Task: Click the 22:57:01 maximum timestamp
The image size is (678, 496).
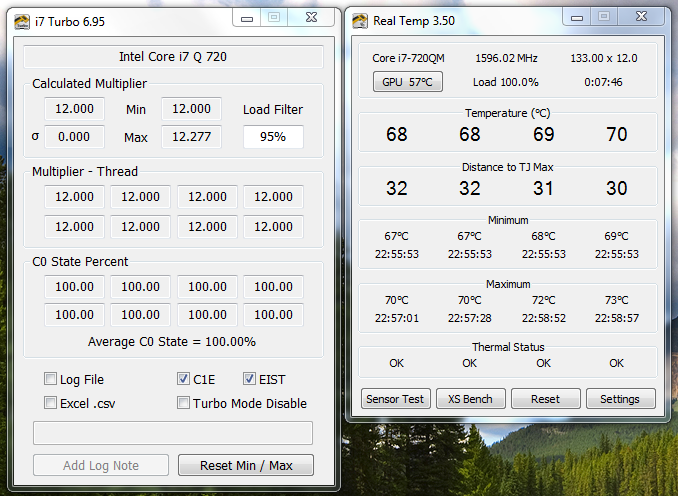Action: click(x=397, y=318)
